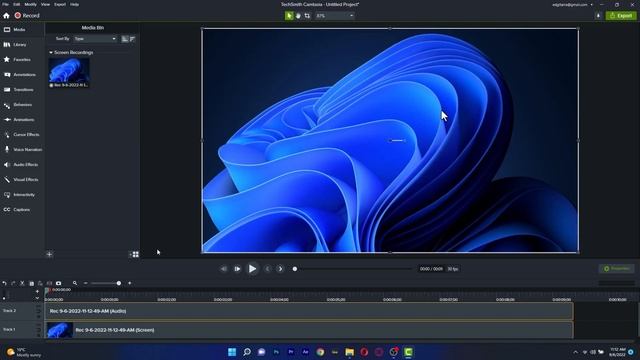Click the Undo icon
Image resolution: width=640 pixels, height=360 pixels.
(x=4, y=283)
